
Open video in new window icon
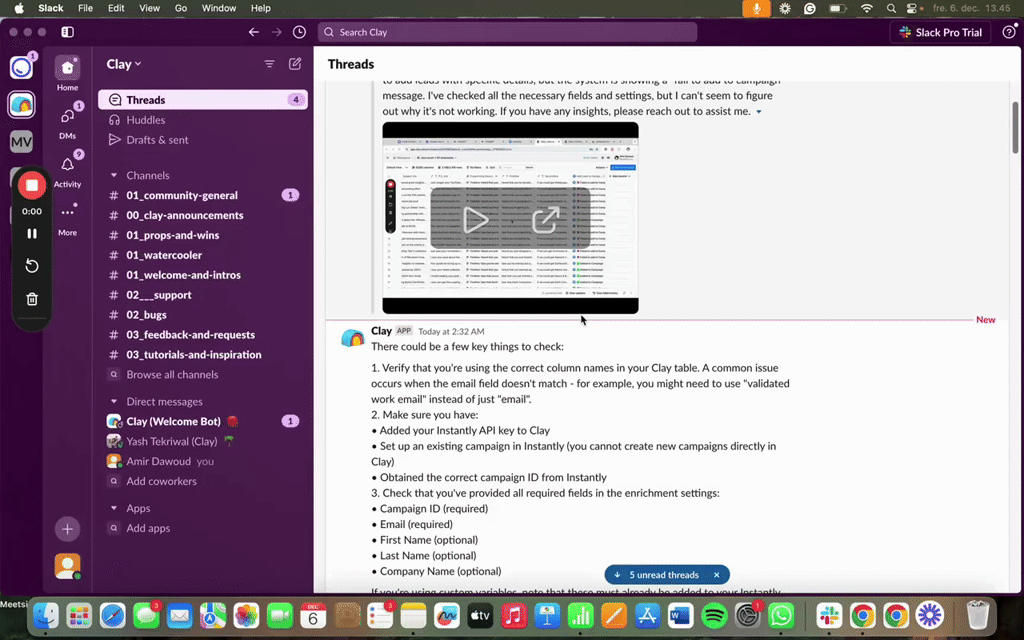pos(545,219)
